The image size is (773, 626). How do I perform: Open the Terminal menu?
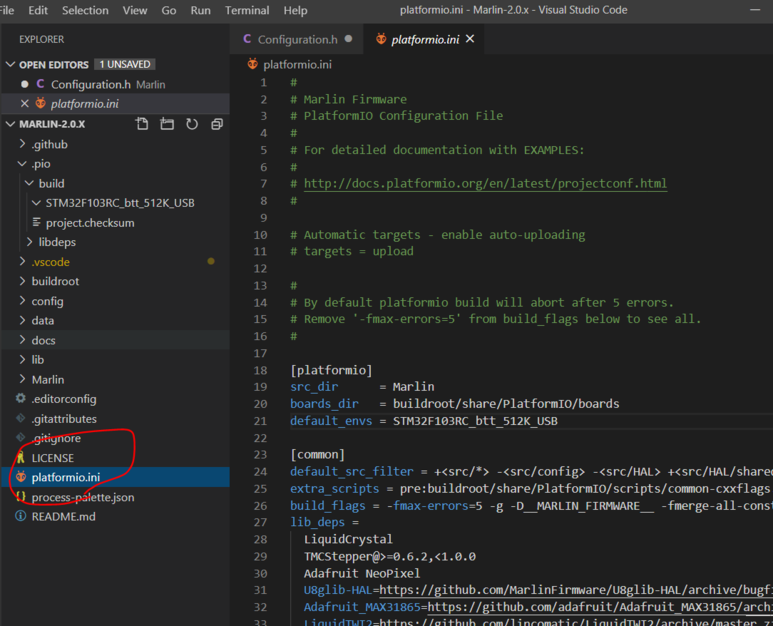(x=247, y=10)
